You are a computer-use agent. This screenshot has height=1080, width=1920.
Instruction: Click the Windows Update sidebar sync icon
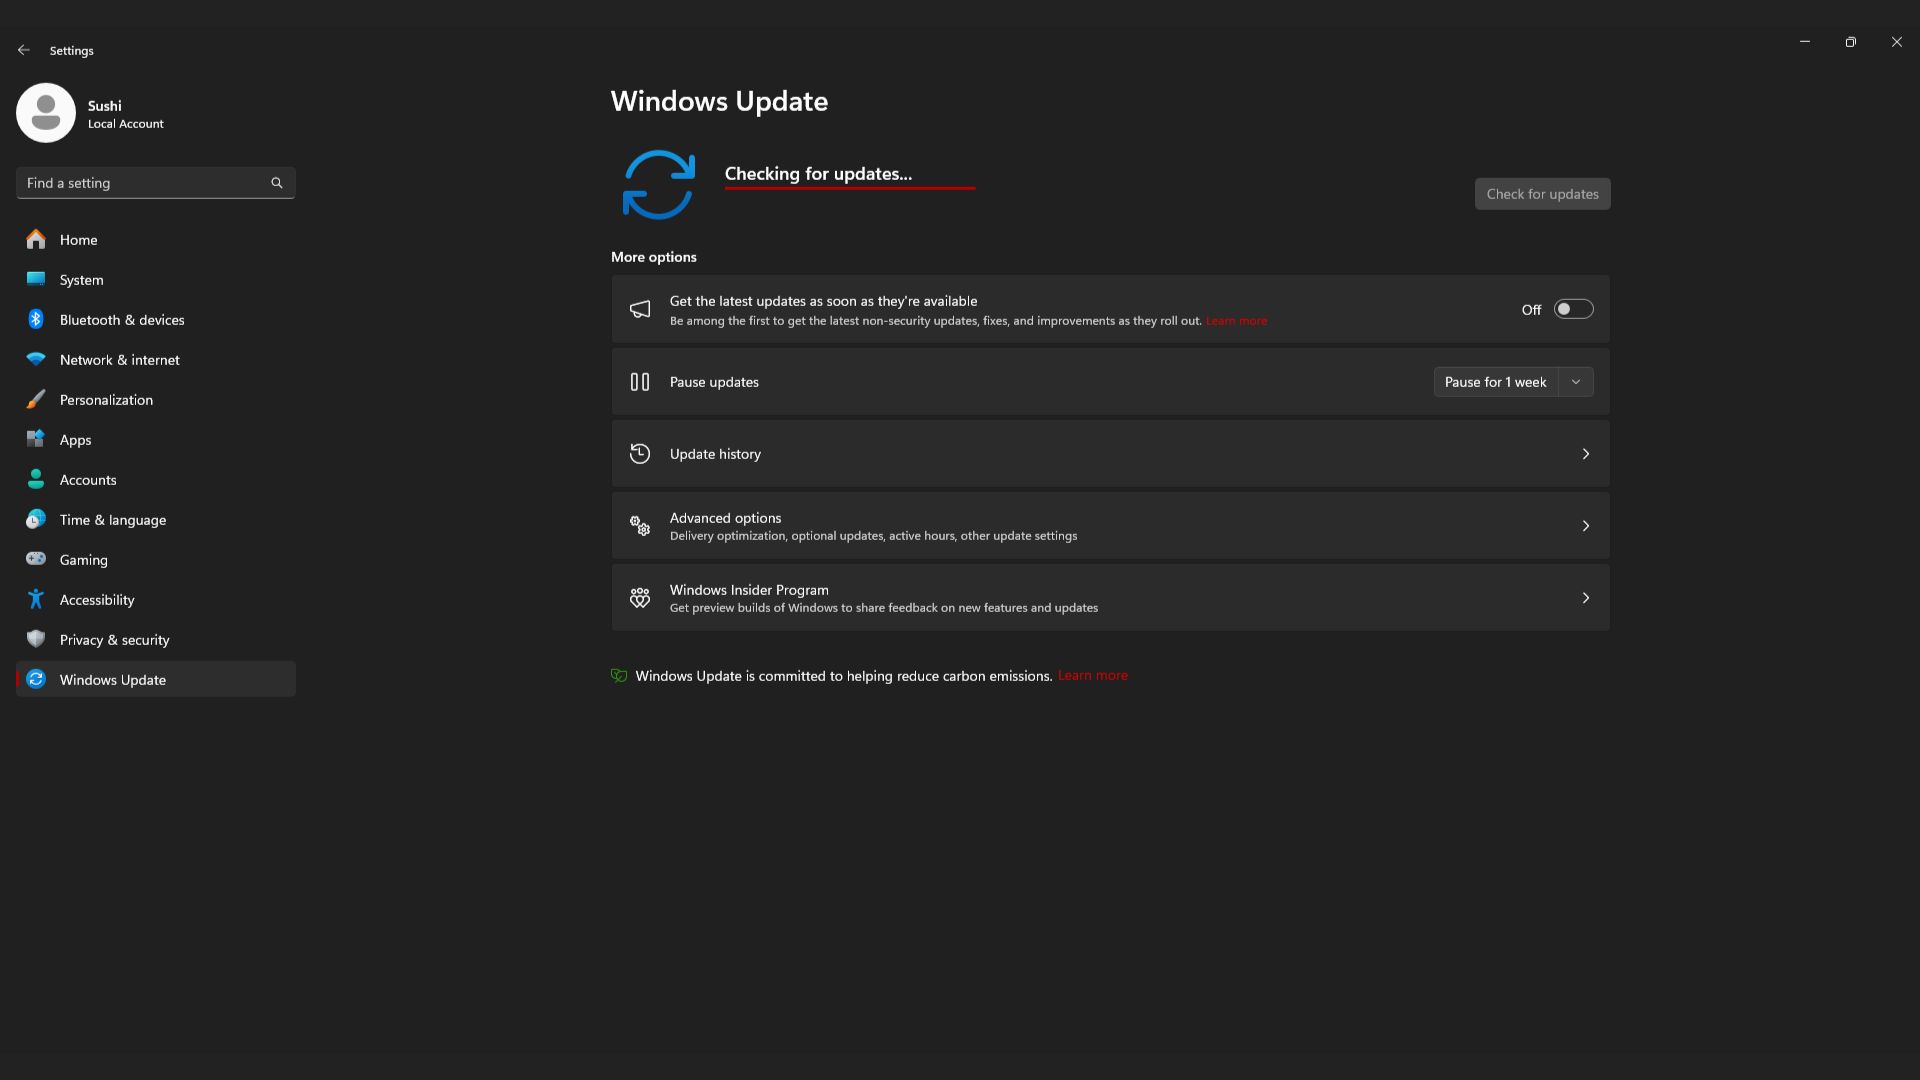point(36,679)
